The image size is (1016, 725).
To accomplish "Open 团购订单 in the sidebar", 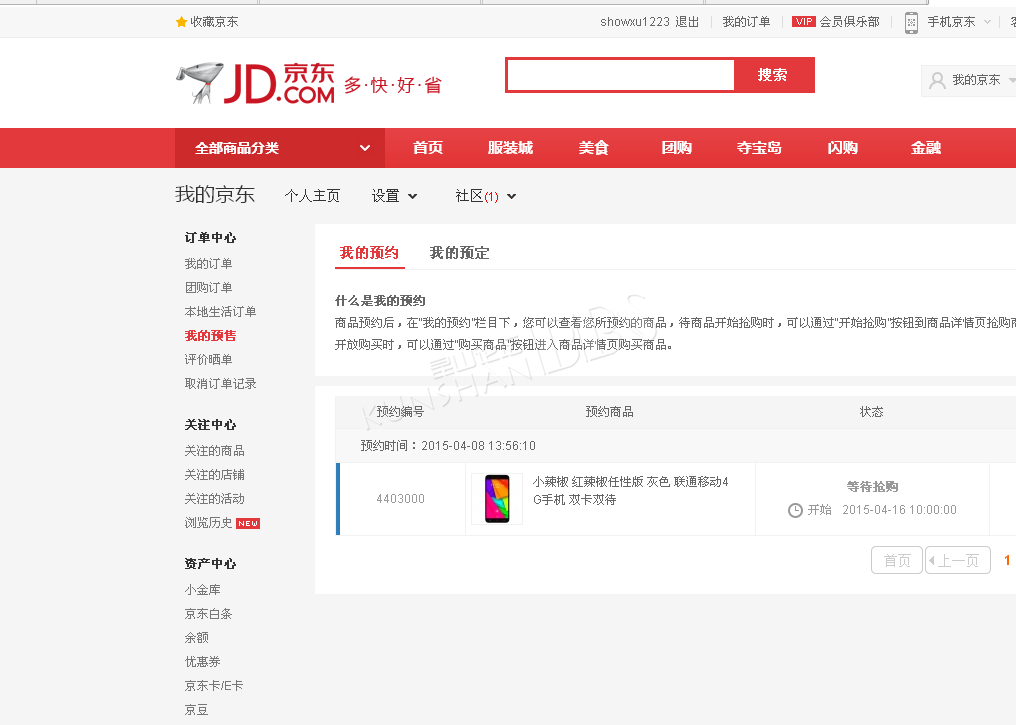I will (208, 288).
